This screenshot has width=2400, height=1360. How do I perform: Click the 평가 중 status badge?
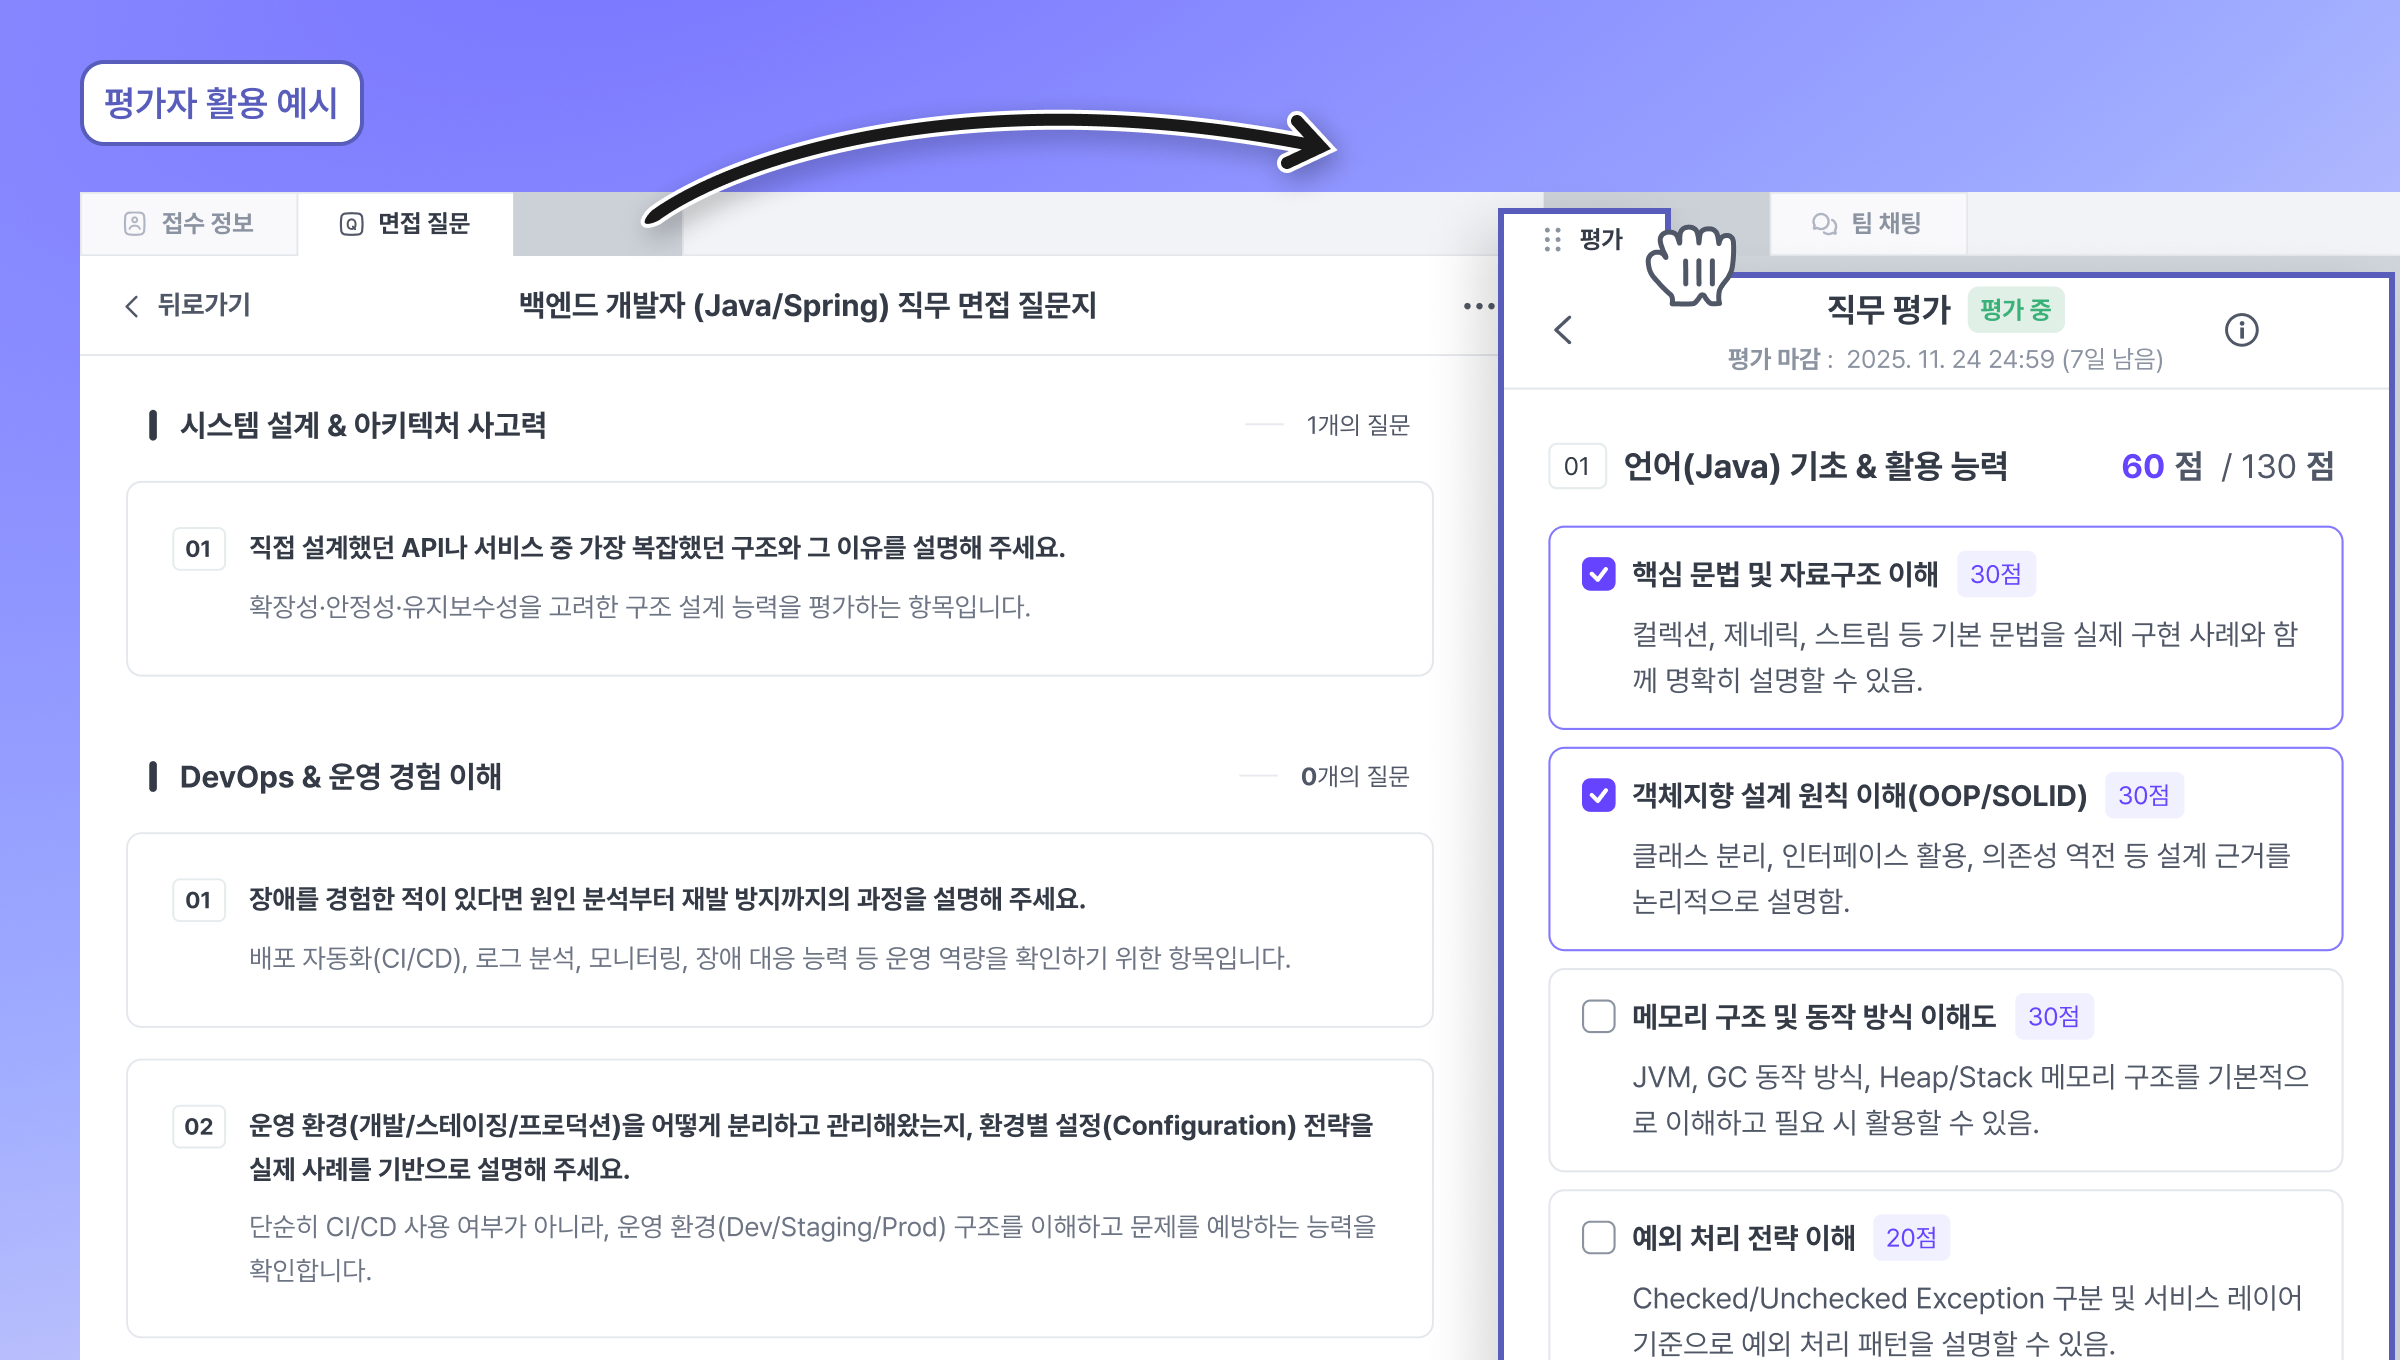coord(2015,310)
